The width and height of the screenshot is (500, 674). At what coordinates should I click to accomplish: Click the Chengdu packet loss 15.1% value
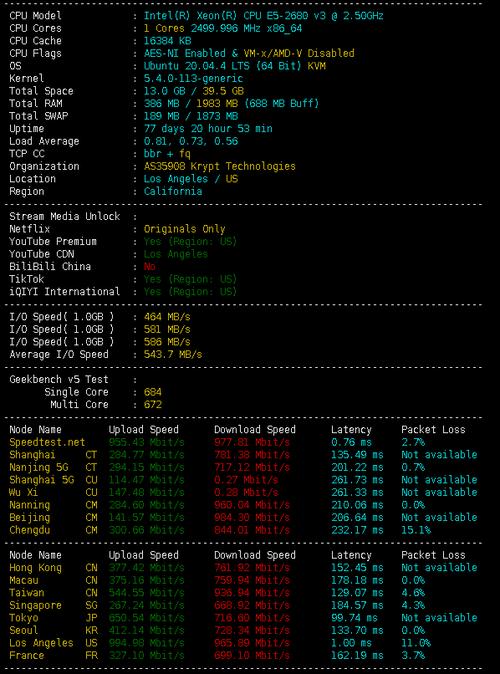click(416, 530)
